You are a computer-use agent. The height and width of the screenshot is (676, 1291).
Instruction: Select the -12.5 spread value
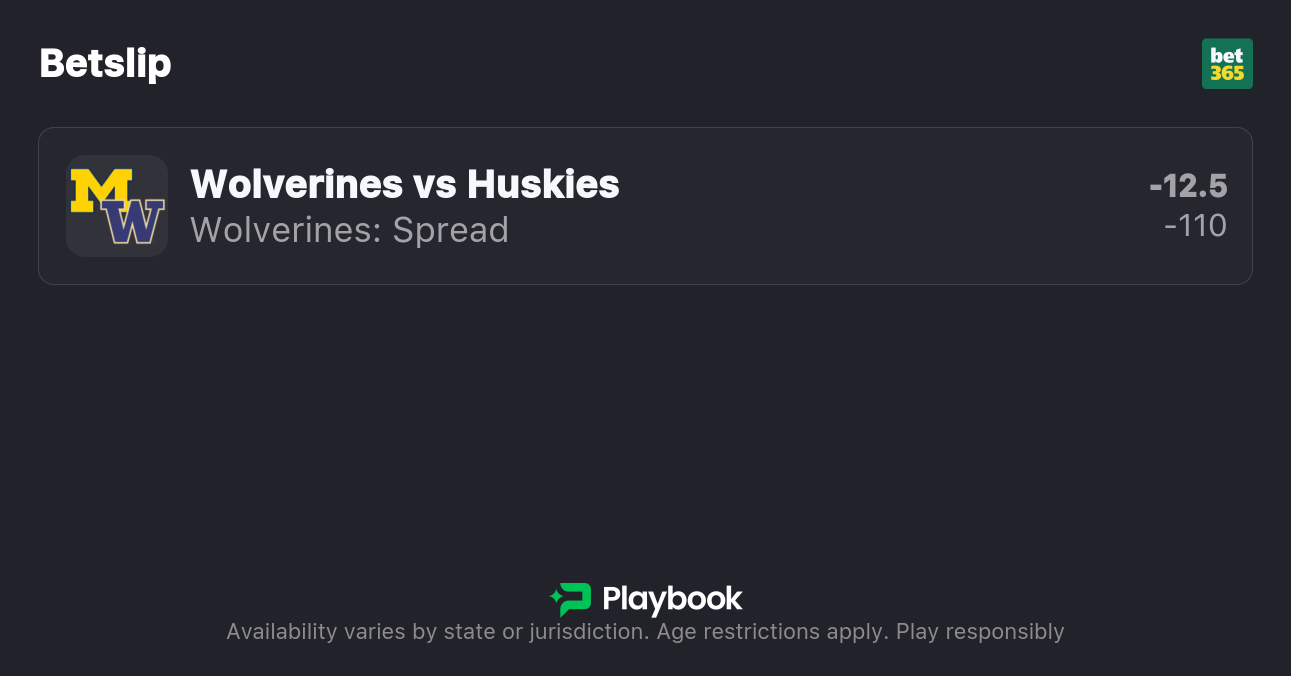click(1188, 186)
